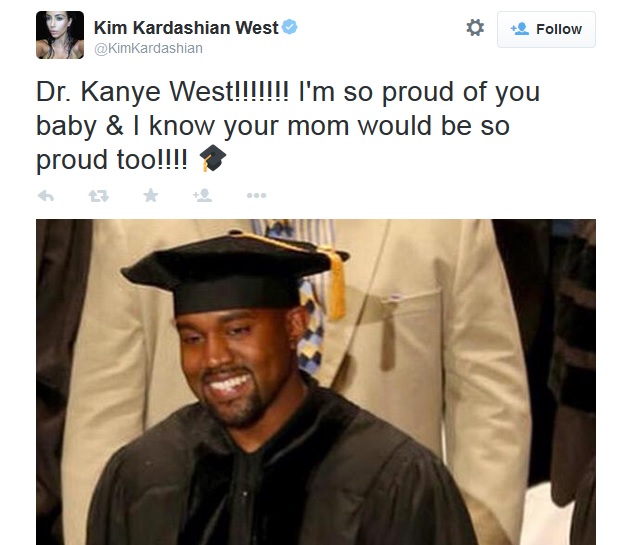This screenshot has width=624, height=545.
Task: Click the beige jacket breast pocket in photo
Action: point(411,318)
